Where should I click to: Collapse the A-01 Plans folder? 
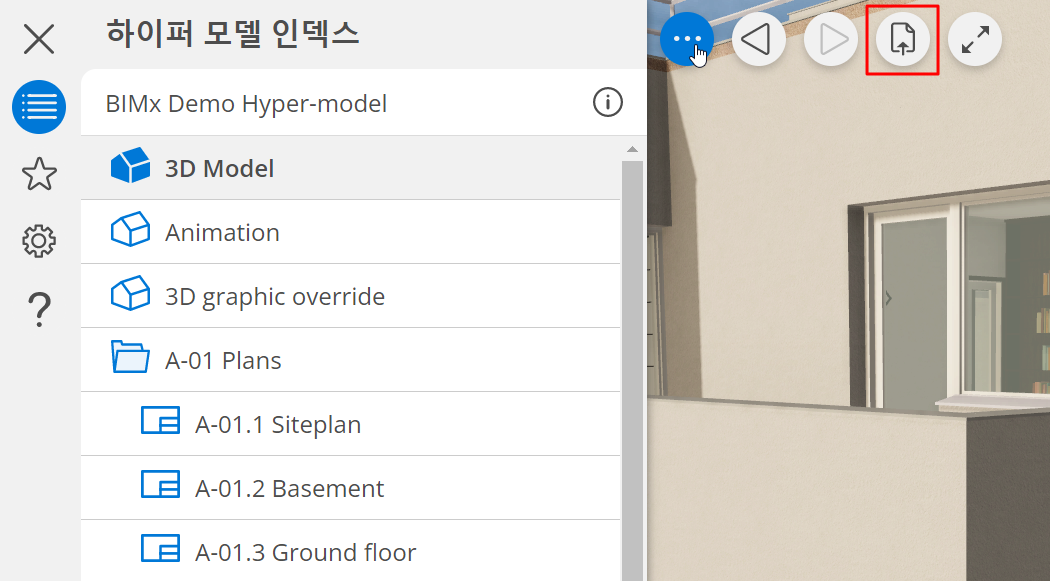pos(130,359)
